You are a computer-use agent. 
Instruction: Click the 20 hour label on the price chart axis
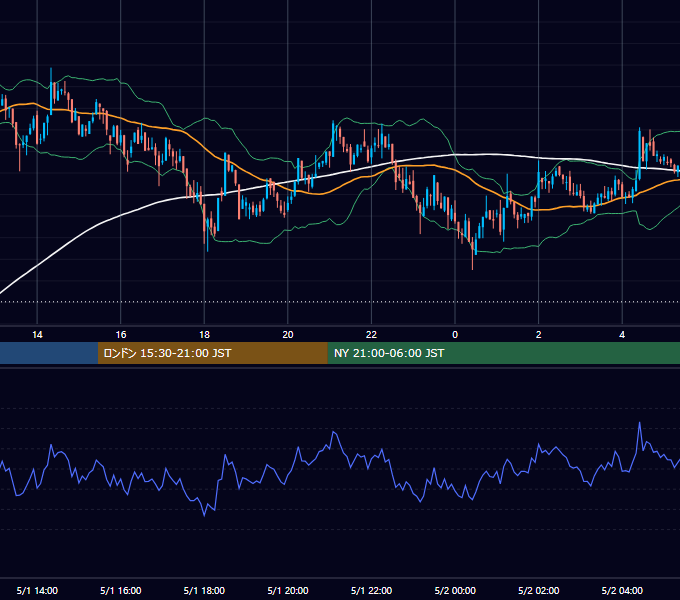point(288,335)
